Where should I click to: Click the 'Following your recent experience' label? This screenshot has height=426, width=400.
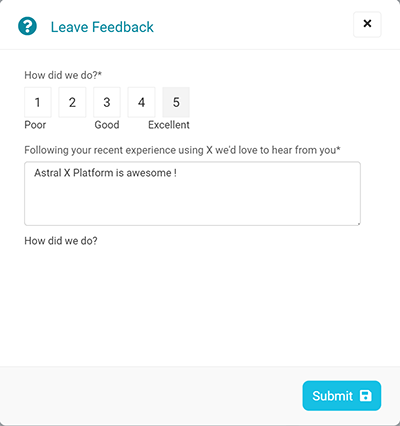click(182, 150)
